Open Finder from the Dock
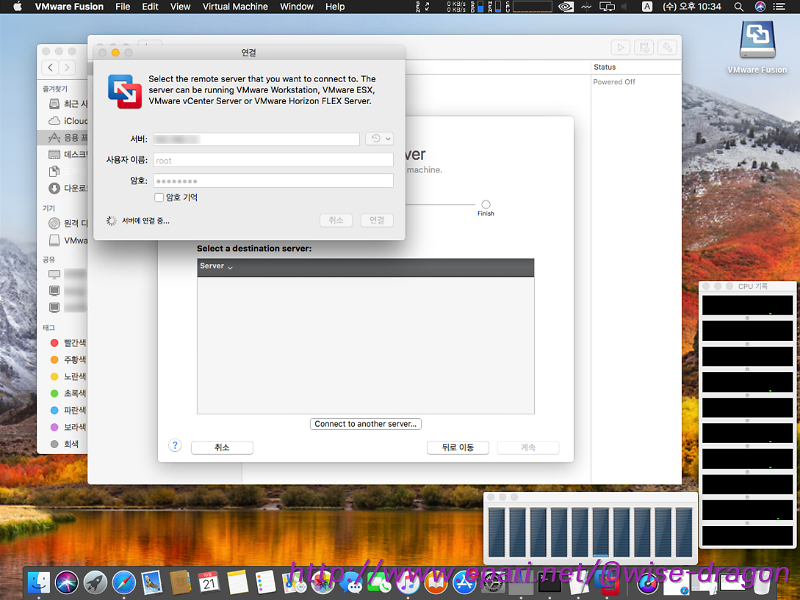Screen dimensions: 800x600 (39, 583)
